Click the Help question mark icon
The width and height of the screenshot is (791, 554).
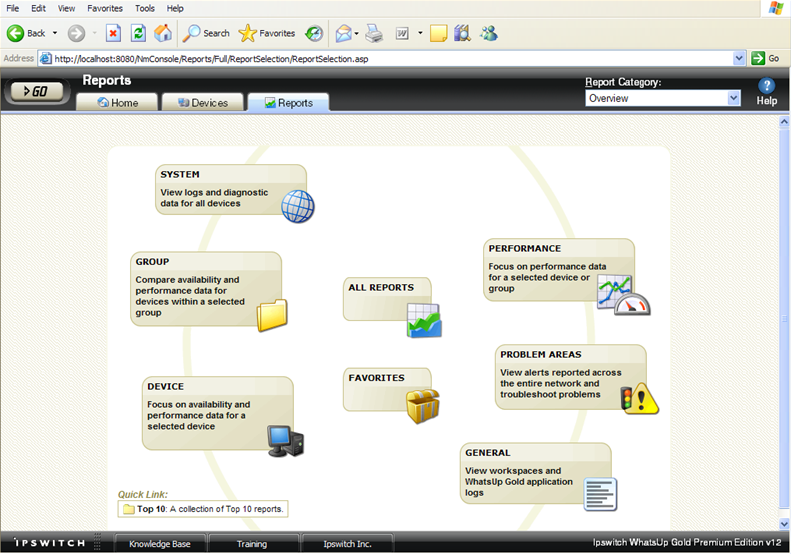coord(766,87)
